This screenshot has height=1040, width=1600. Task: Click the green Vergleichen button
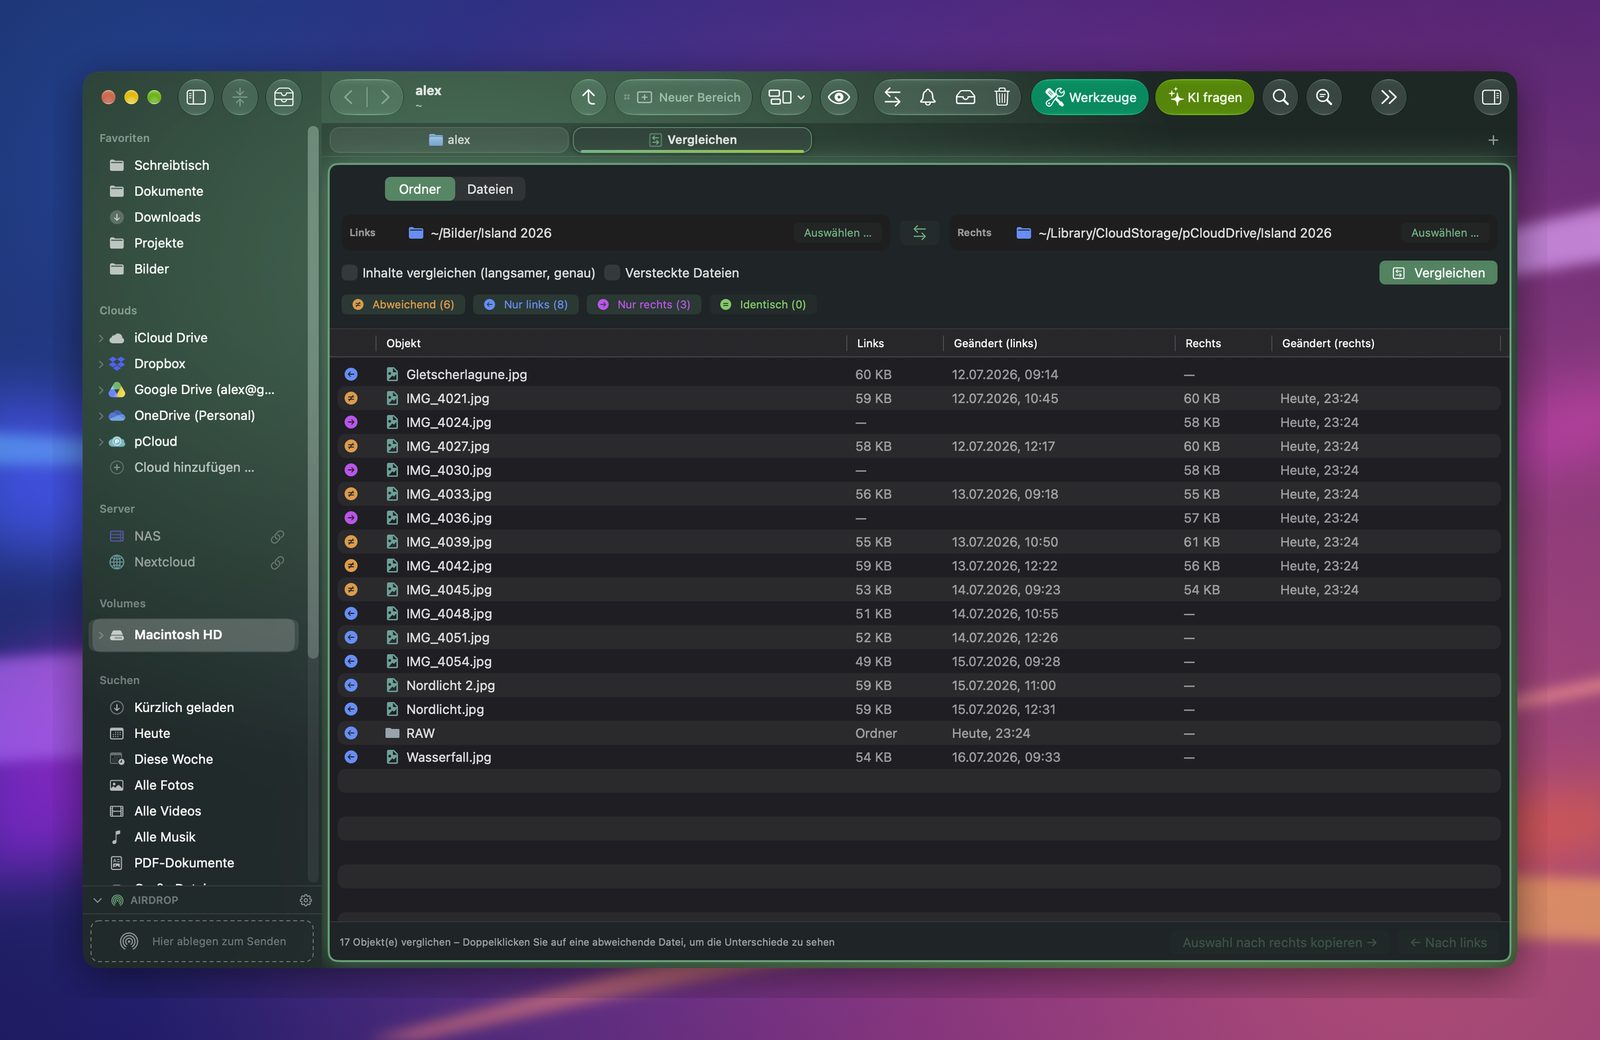pos(1438,273)
